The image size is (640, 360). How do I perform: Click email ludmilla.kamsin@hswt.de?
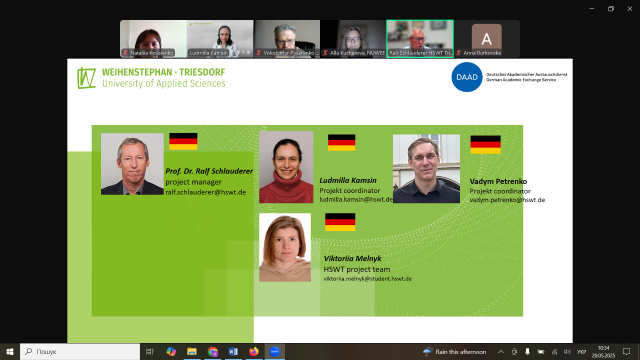pos(356,200)
